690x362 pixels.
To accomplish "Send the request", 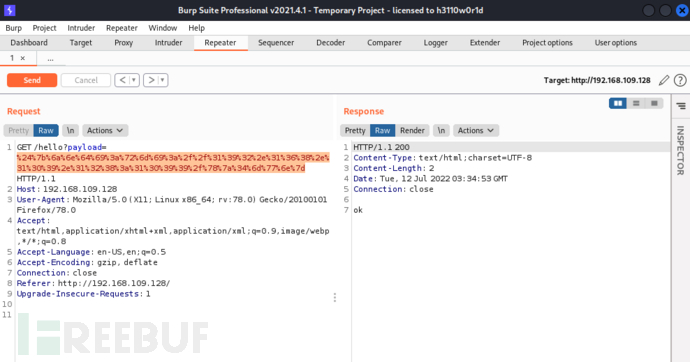I will [32, 80].
